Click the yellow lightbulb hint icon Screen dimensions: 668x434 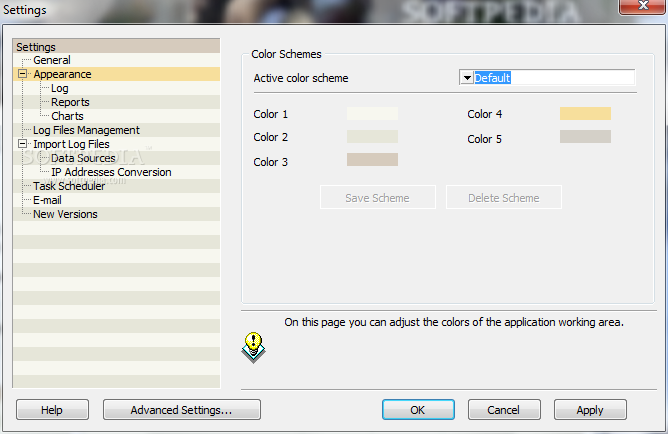click(253, 347)
